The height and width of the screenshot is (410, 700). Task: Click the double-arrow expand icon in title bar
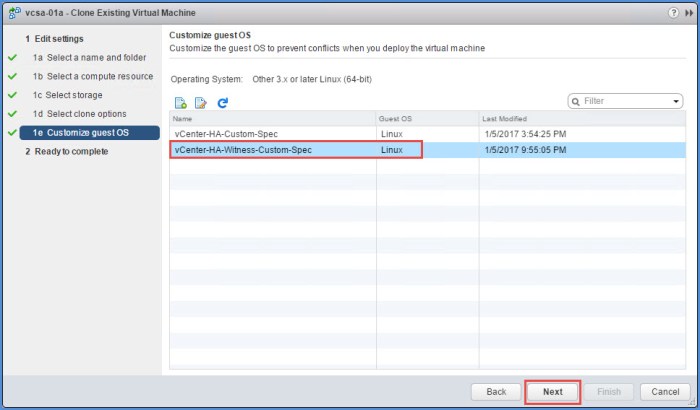(x=689, y=13)
